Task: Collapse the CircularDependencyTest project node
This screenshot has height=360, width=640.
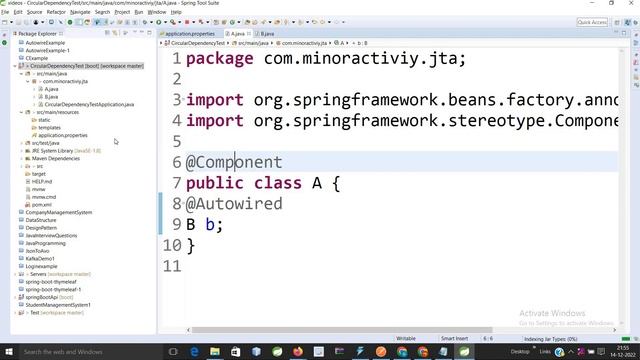Action: coord(15,66)
